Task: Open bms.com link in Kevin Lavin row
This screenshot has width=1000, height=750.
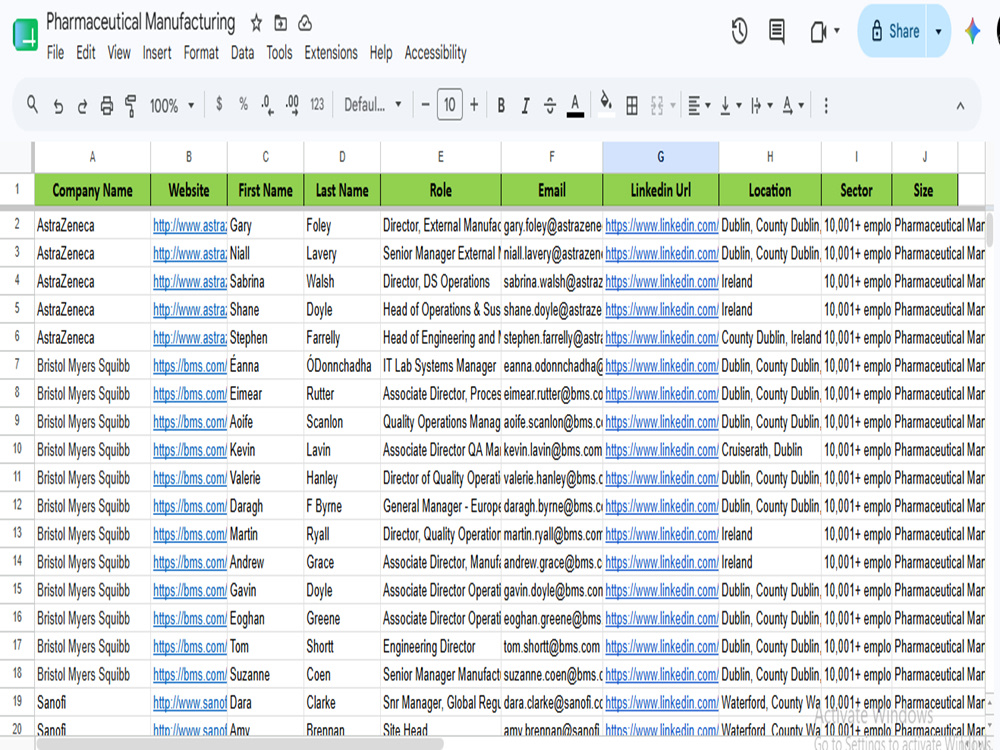Action: coord(189,450)
